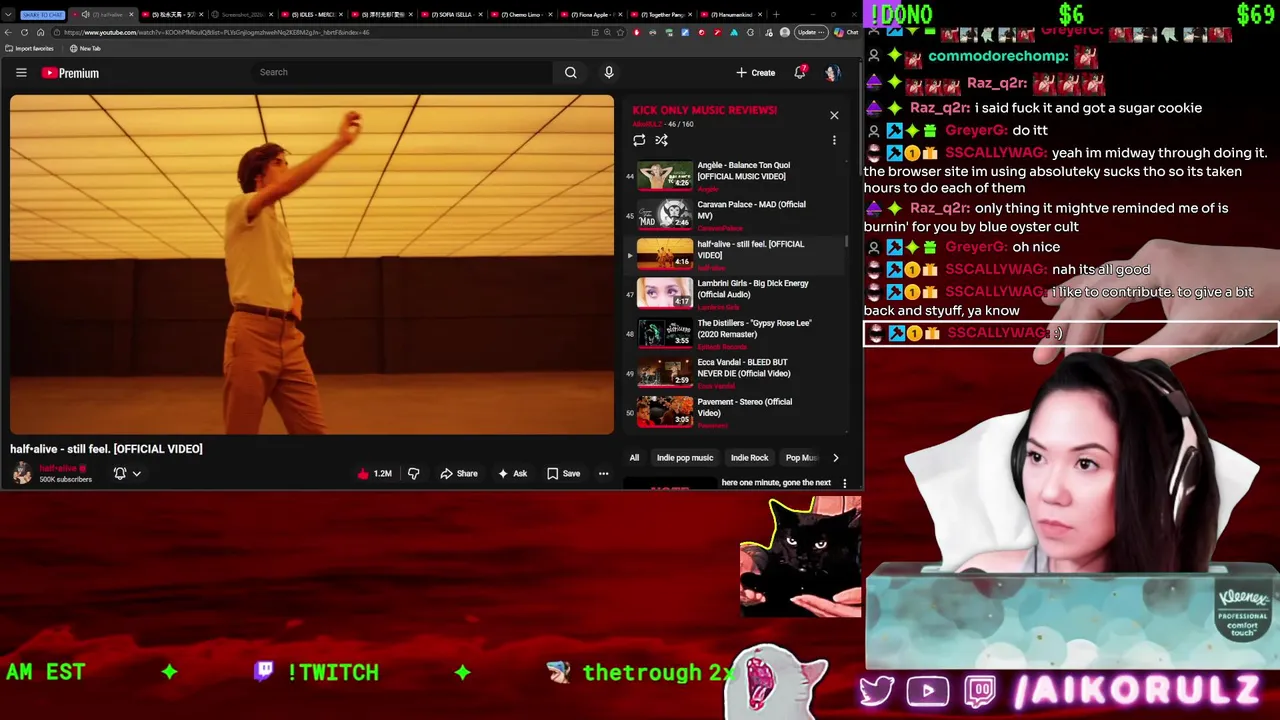Save video to playlist
1280x720 pixels.
tap(564, 473)
